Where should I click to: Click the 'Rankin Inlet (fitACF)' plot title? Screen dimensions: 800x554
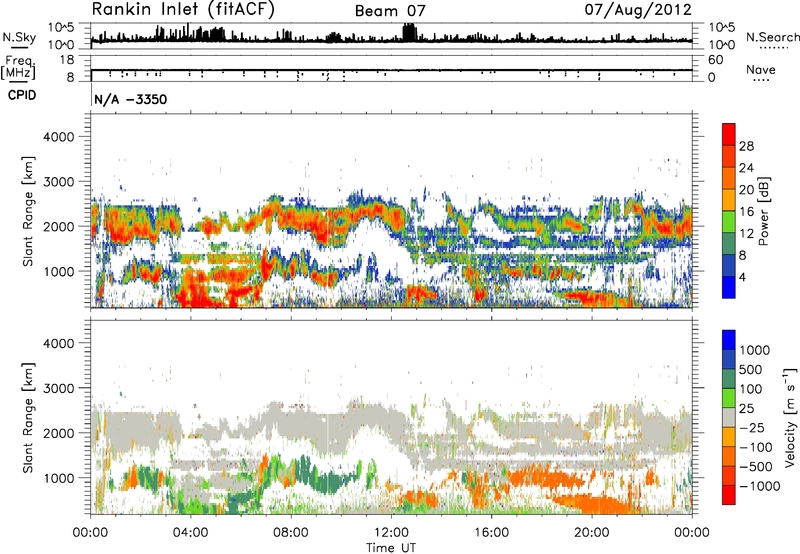183,9
